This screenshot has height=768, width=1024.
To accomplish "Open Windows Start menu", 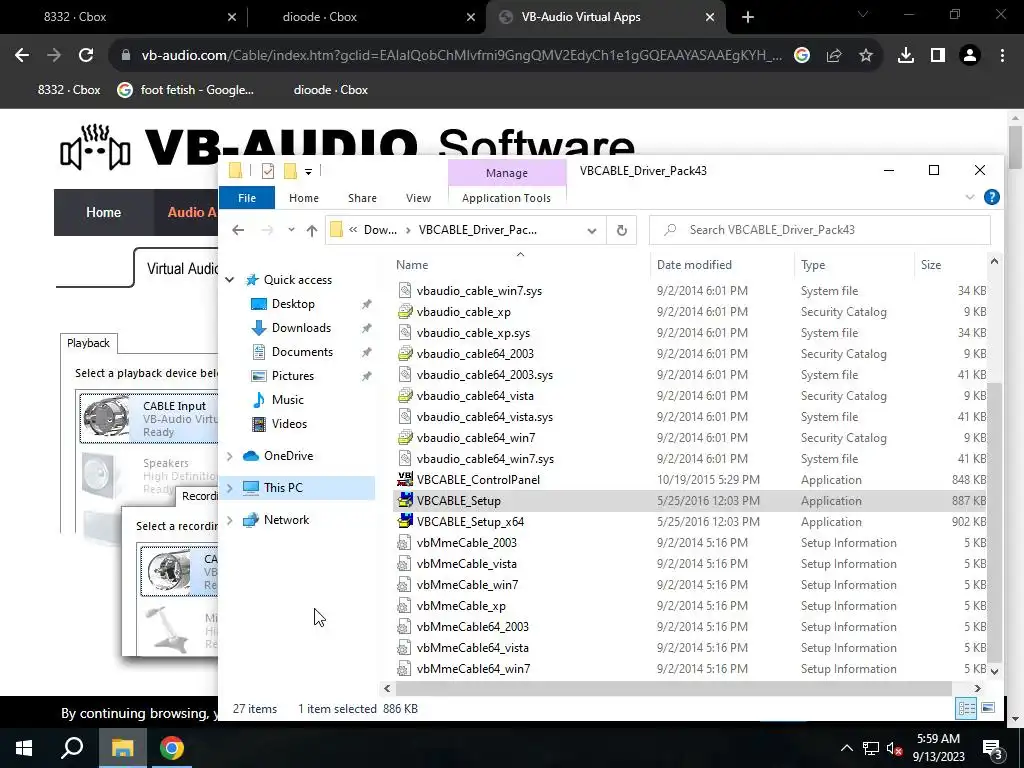I will click(24, 748).
